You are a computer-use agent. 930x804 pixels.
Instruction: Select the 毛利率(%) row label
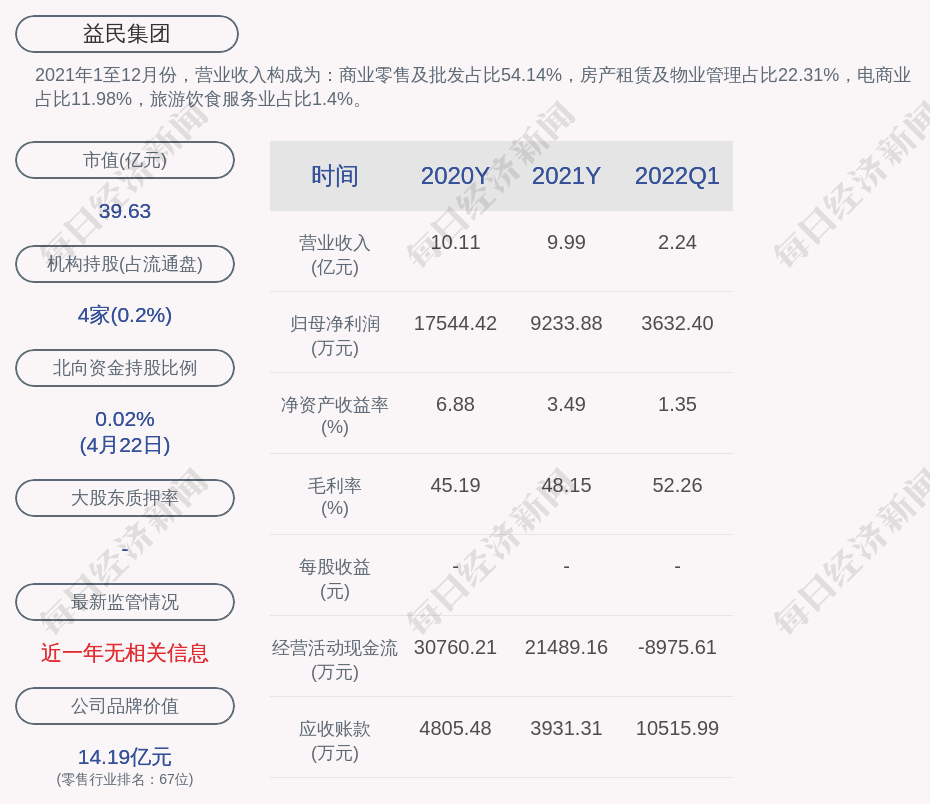click(x=335, y=497)
